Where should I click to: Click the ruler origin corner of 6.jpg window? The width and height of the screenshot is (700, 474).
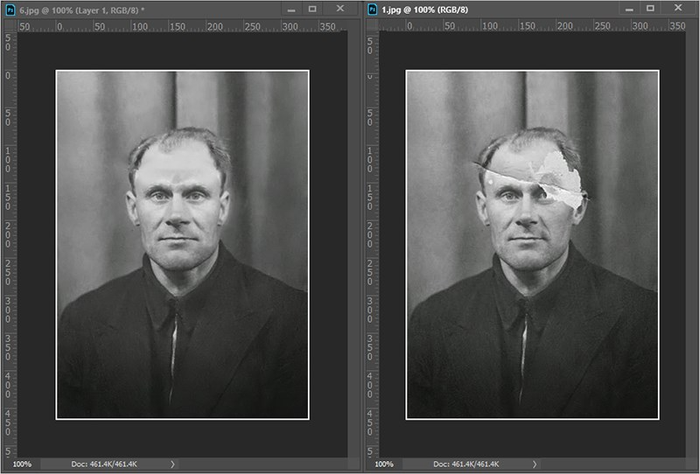point(8,25)
